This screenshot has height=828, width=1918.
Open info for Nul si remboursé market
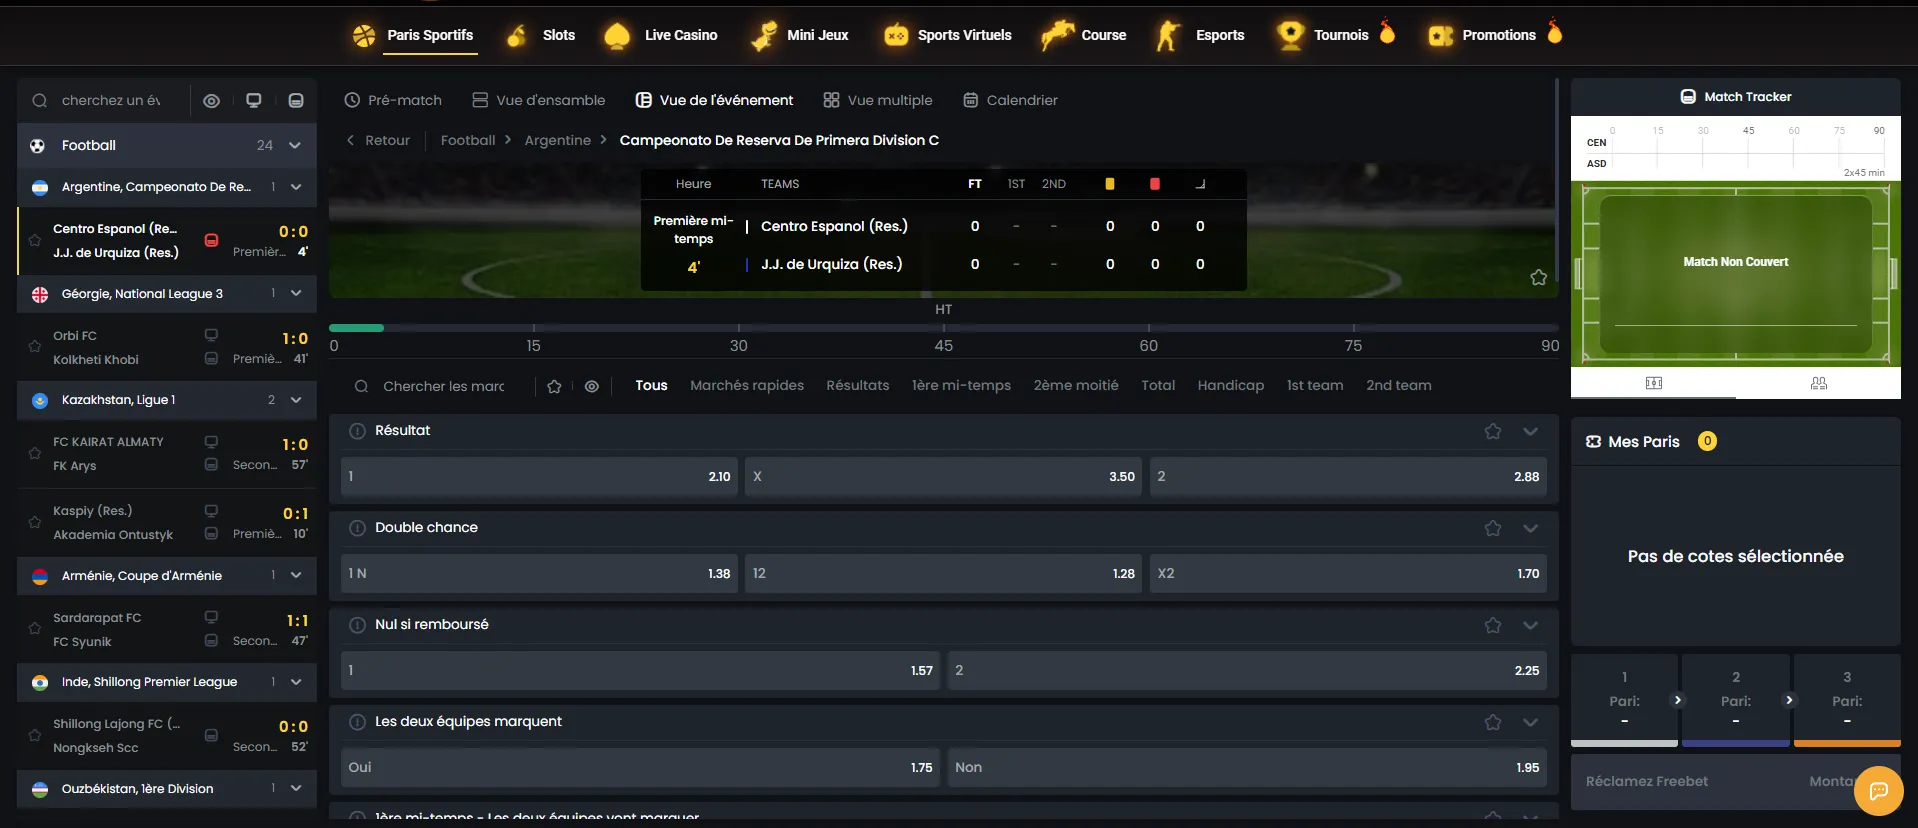pyautogui.click(x=357, y=625)
